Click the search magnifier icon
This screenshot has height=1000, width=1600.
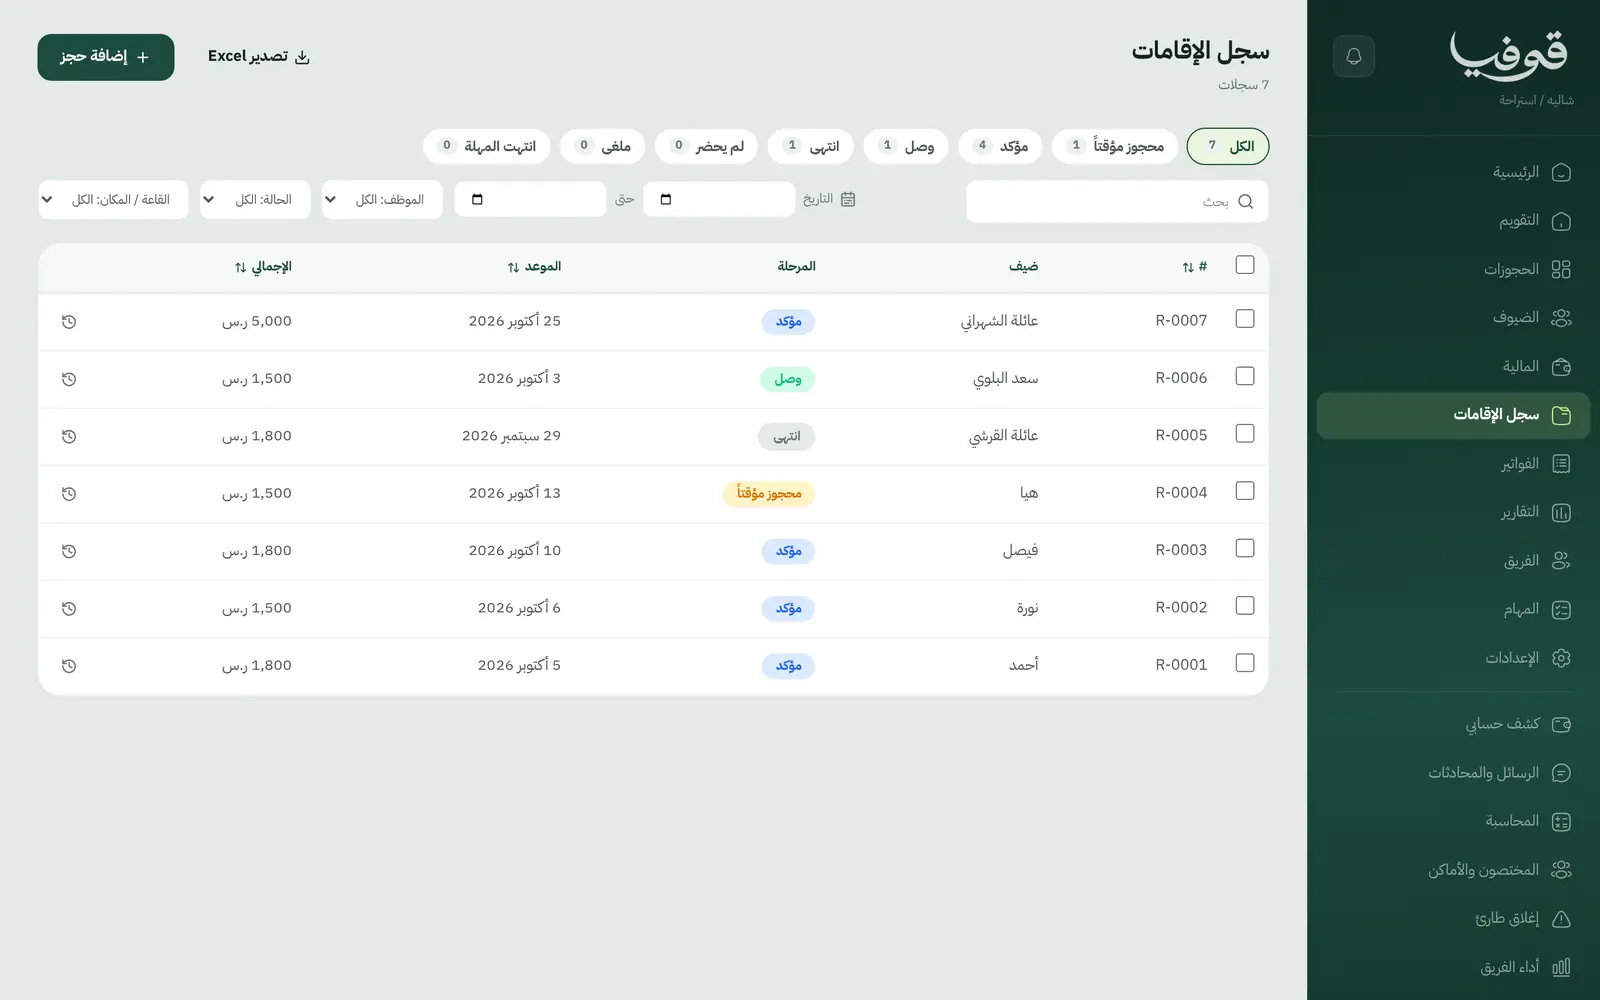[1245, 201]
